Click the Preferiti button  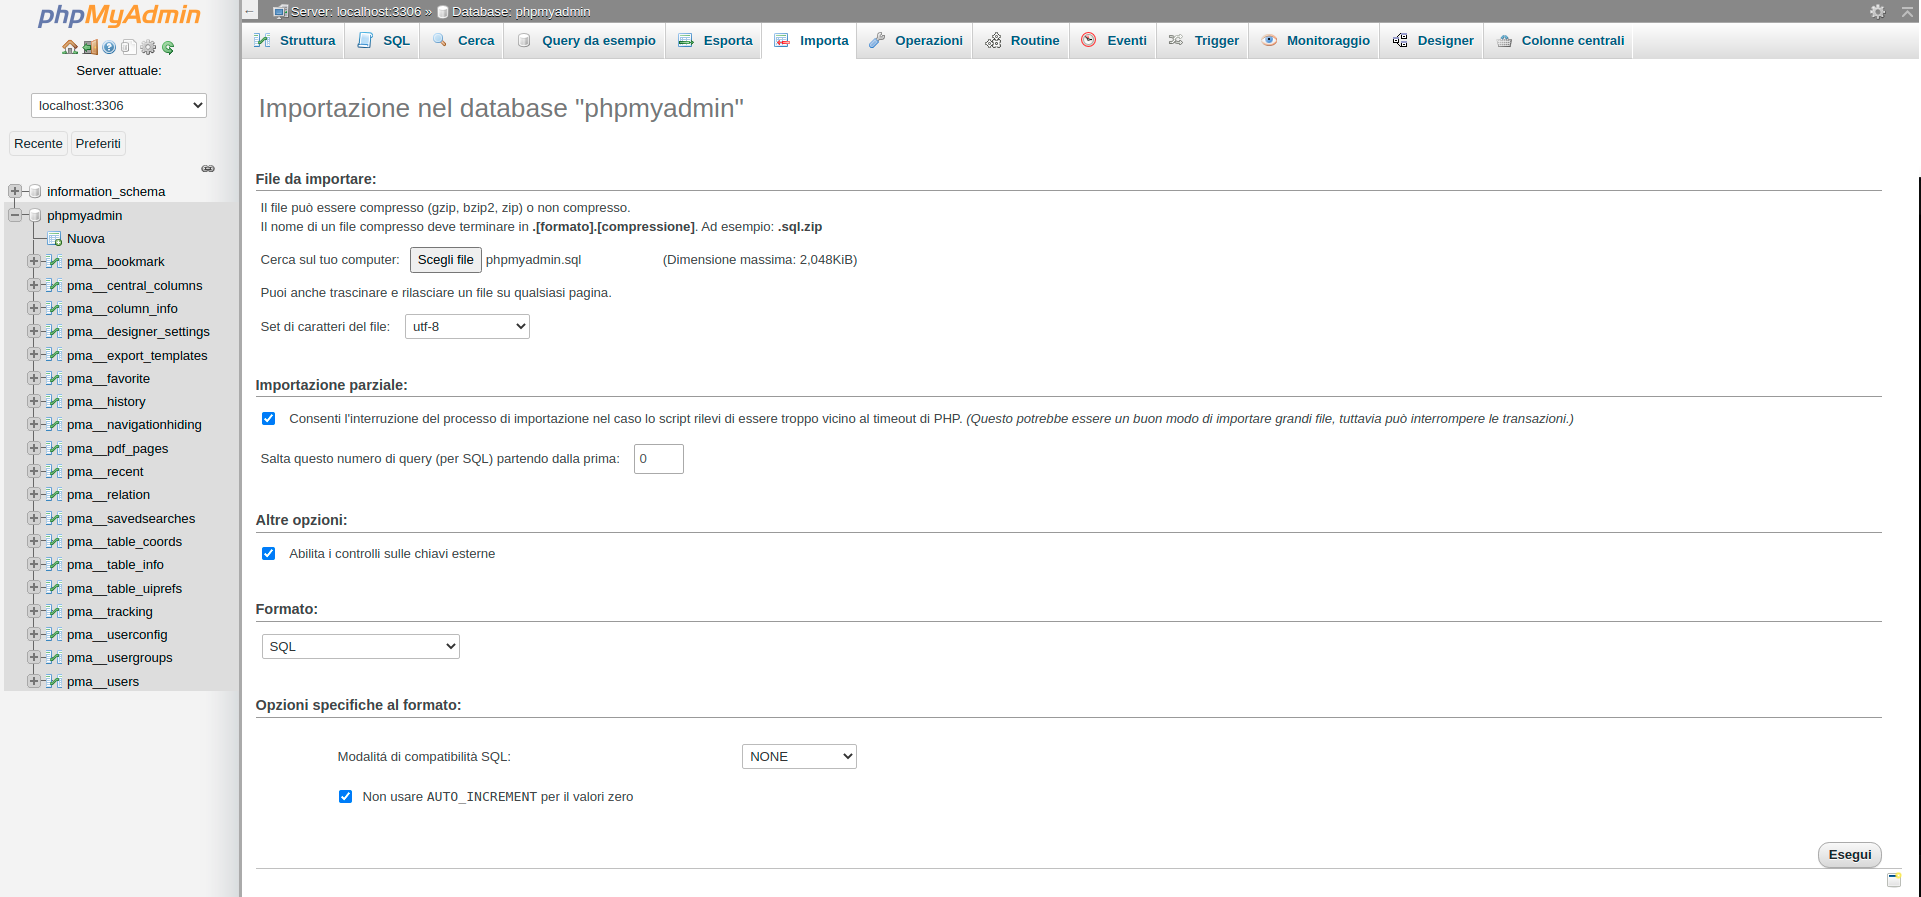coord(98,143)
